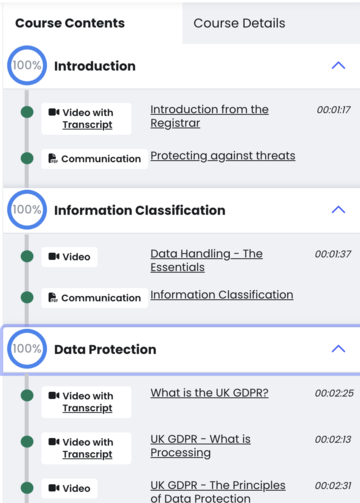Click the document icon beside Protecting against threats

(x=53, y=158)
